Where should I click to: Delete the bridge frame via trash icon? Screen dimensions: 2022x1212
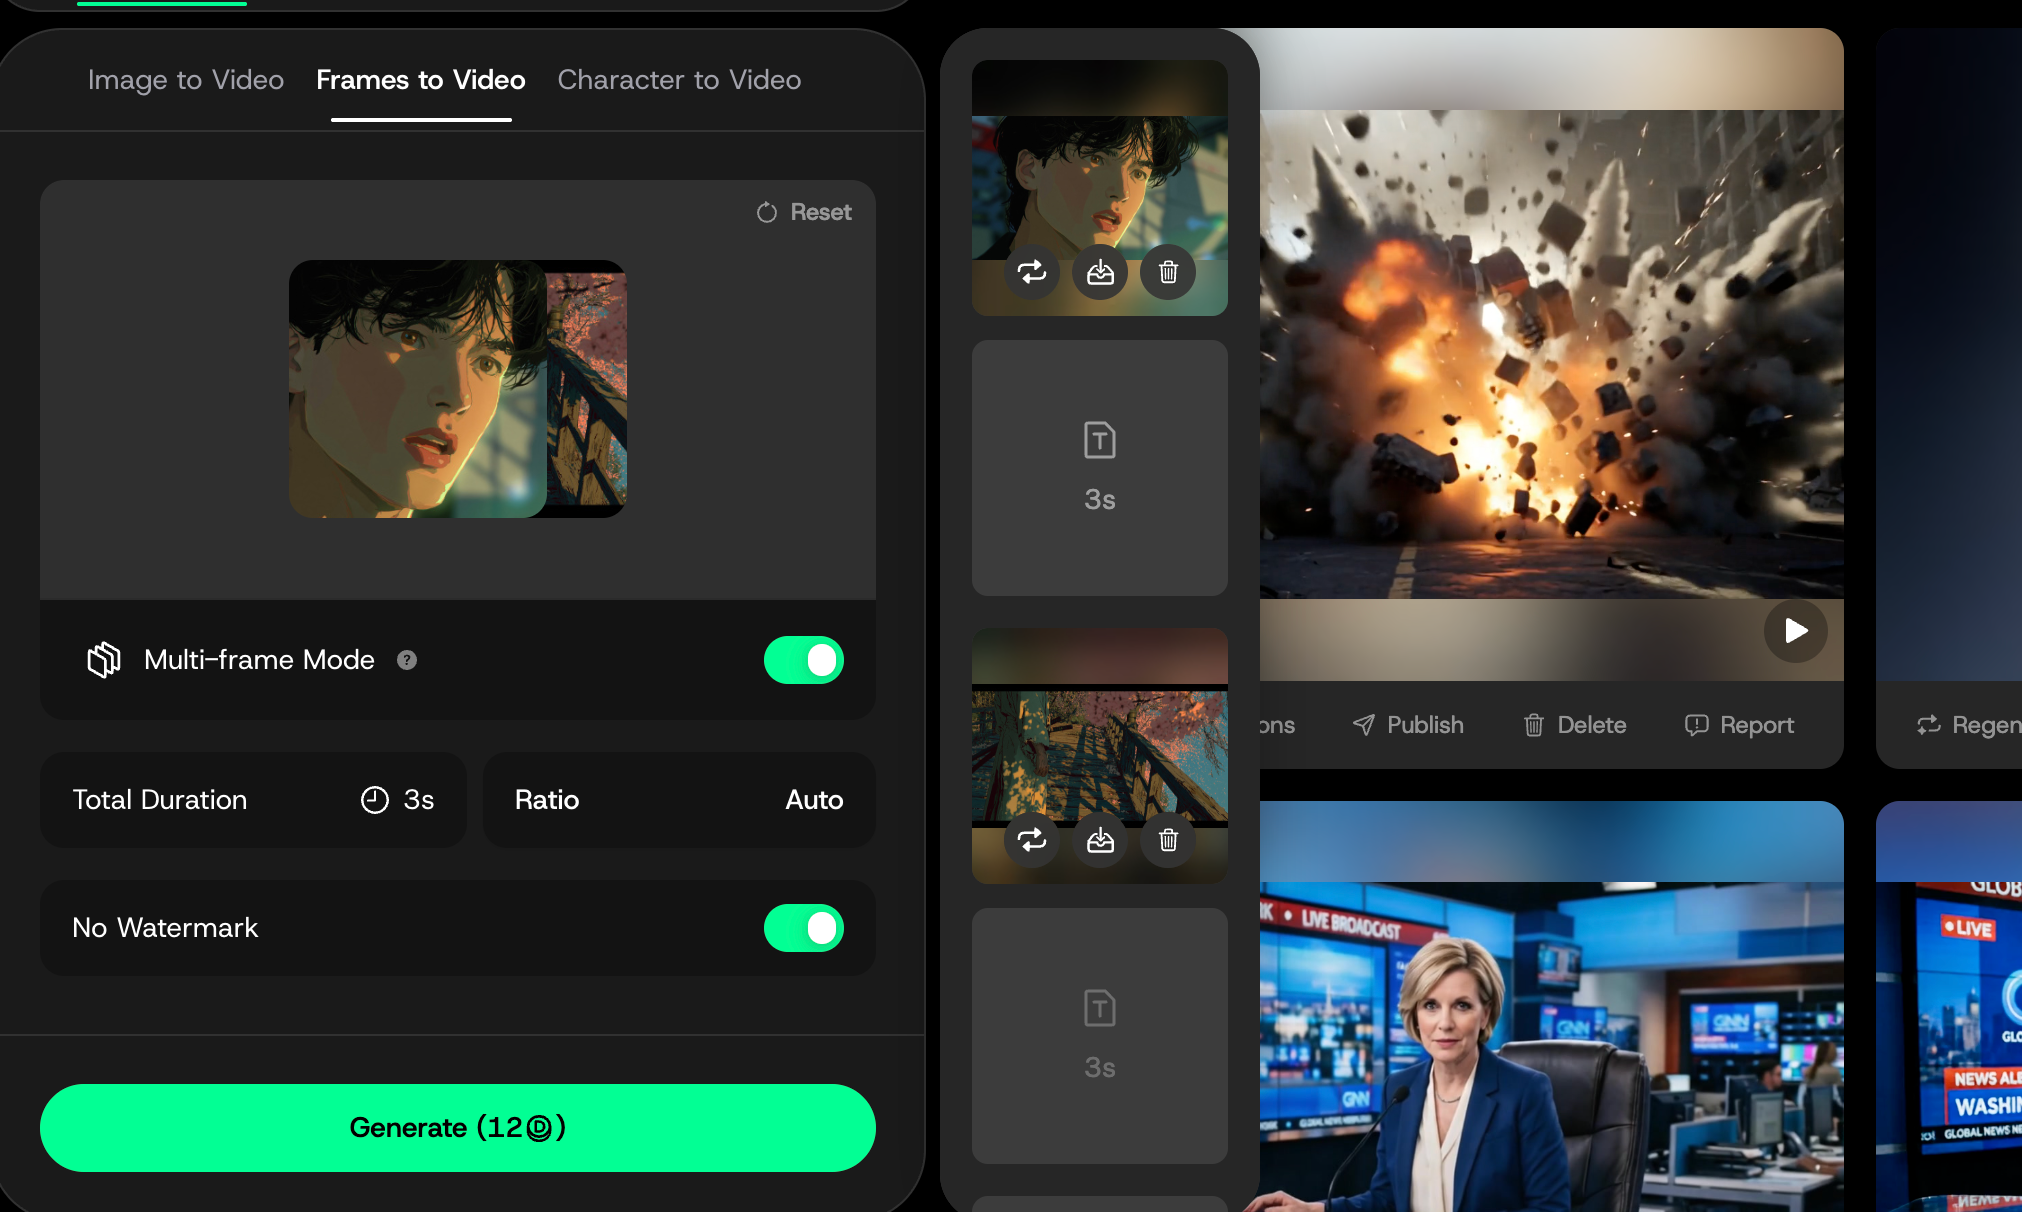1168,840
